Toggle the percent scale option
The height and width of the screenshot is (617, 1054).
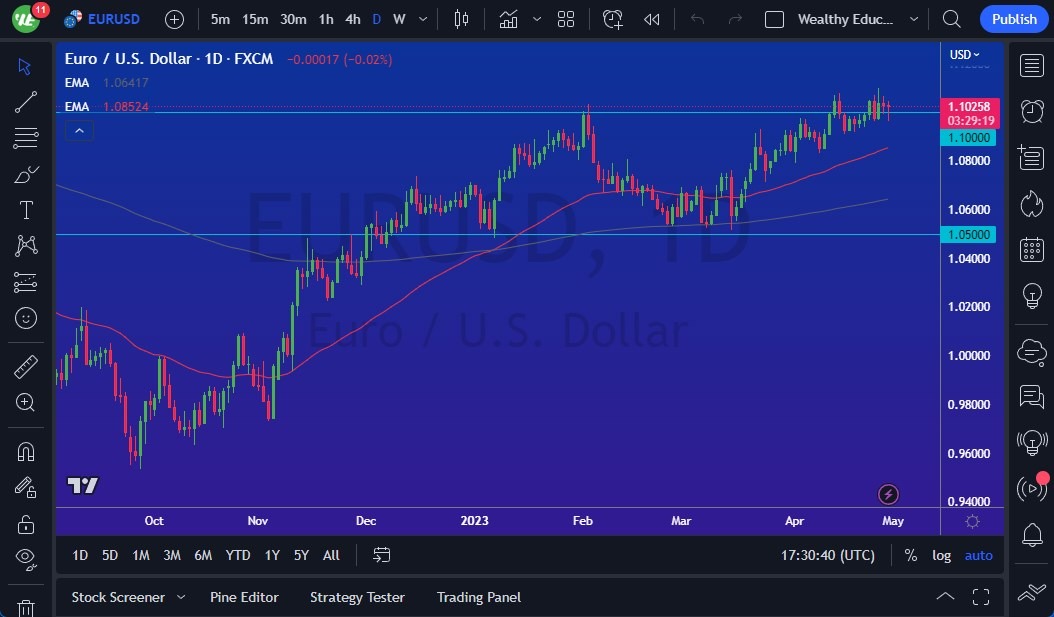pos(911,555)
